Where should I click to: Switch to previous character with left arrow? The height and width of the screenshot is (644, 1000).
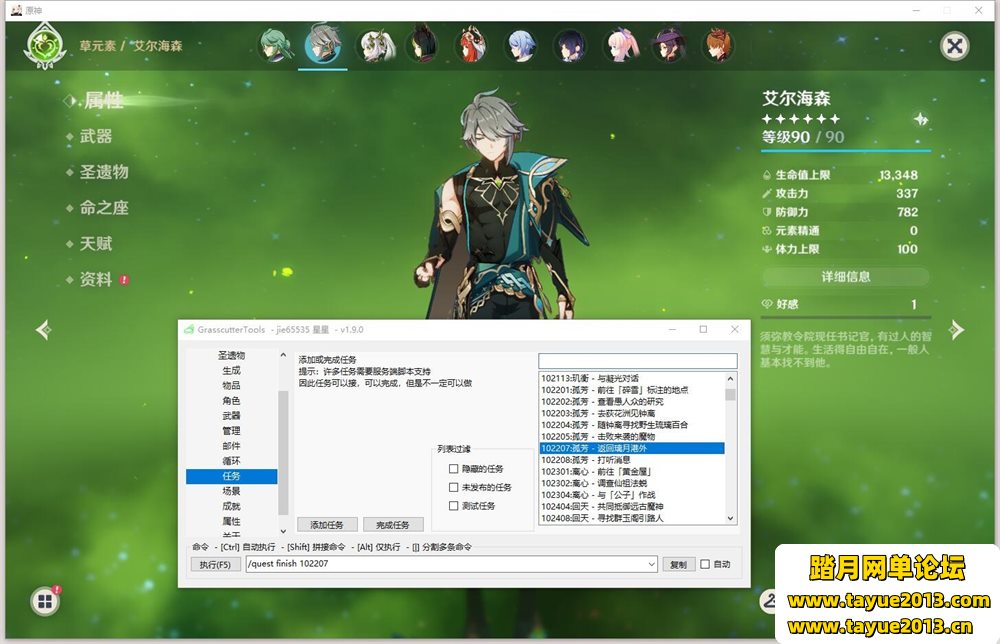(43, 329)
